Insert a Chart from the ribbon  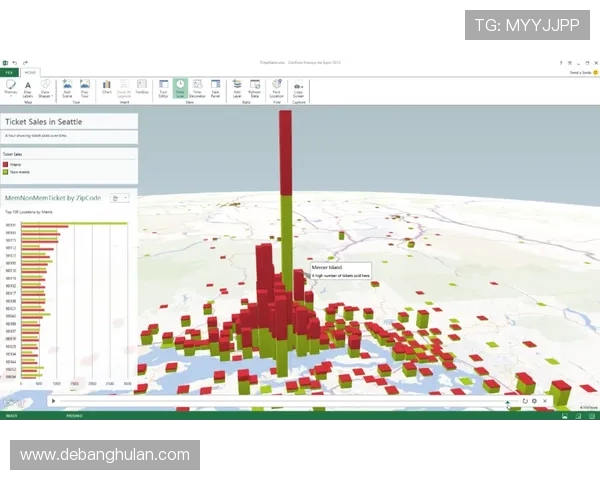click(x=107, y=88)
